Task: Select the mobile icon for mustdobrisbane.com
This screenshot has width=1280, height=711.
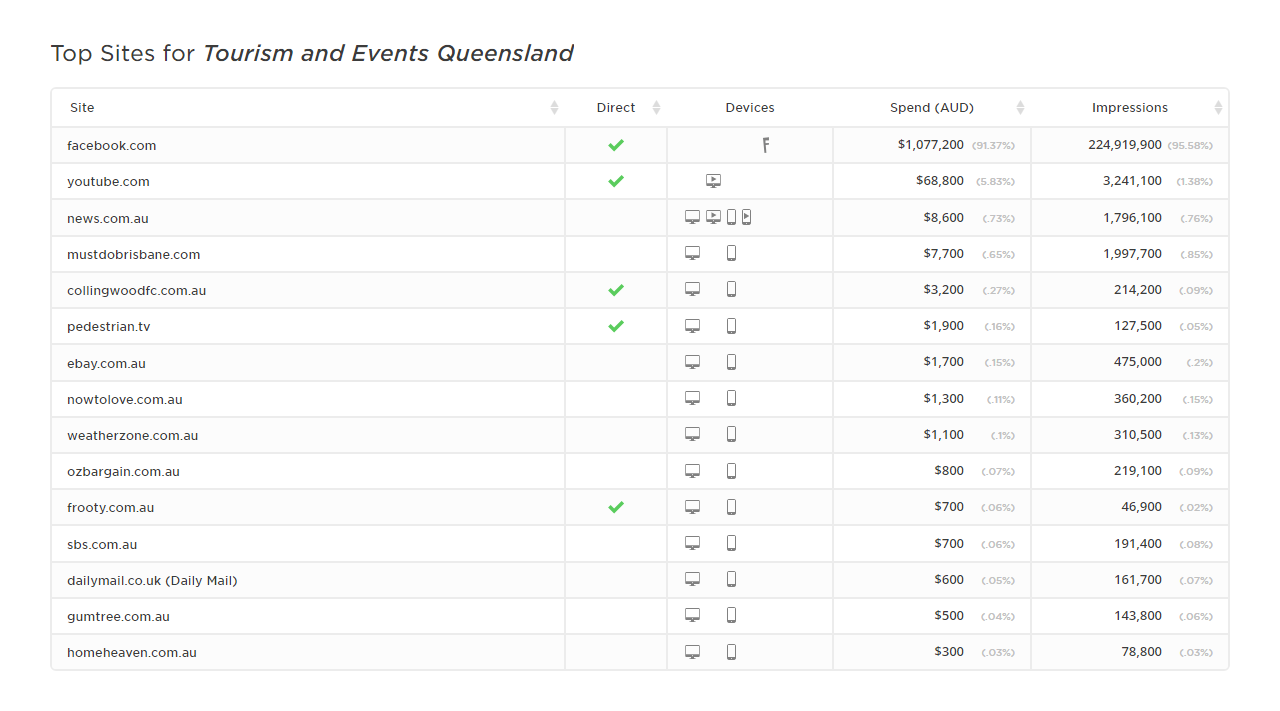Action: click(731, 253)
